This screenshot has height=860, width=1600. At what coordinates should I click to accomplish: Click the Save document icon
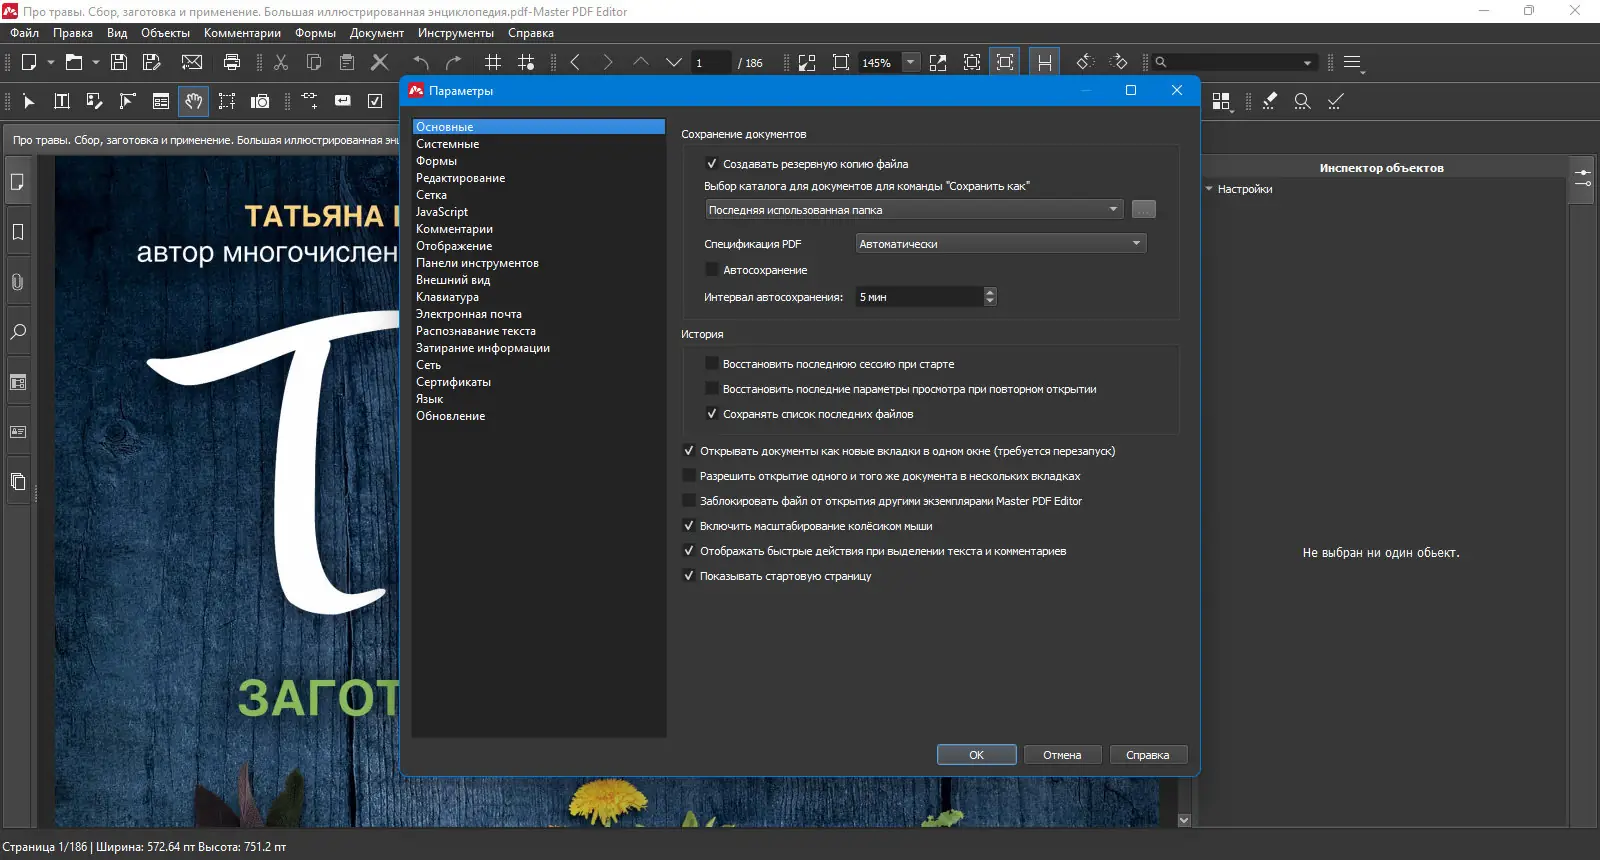pos(119,62)
